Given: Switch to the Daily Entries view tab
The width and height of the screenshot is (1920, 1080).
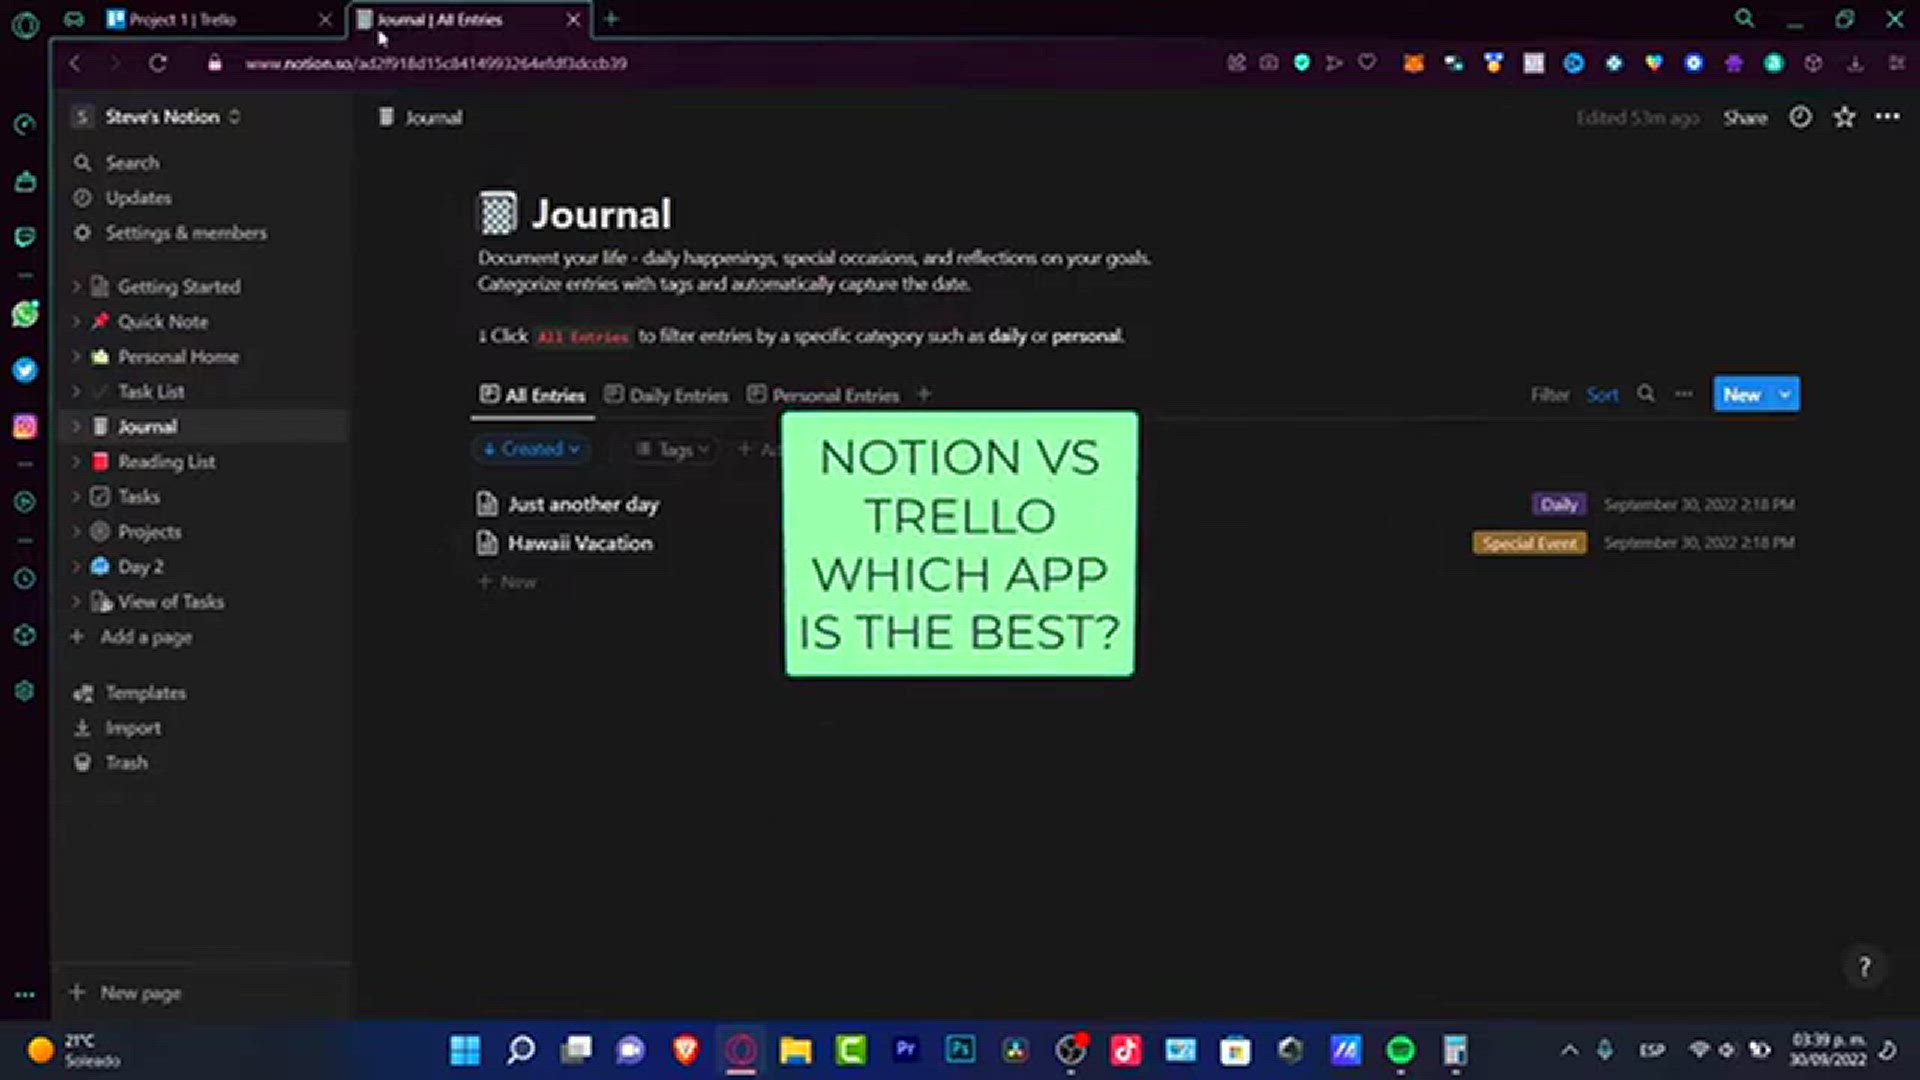Looking at the screenshot, I should [667, 395].
